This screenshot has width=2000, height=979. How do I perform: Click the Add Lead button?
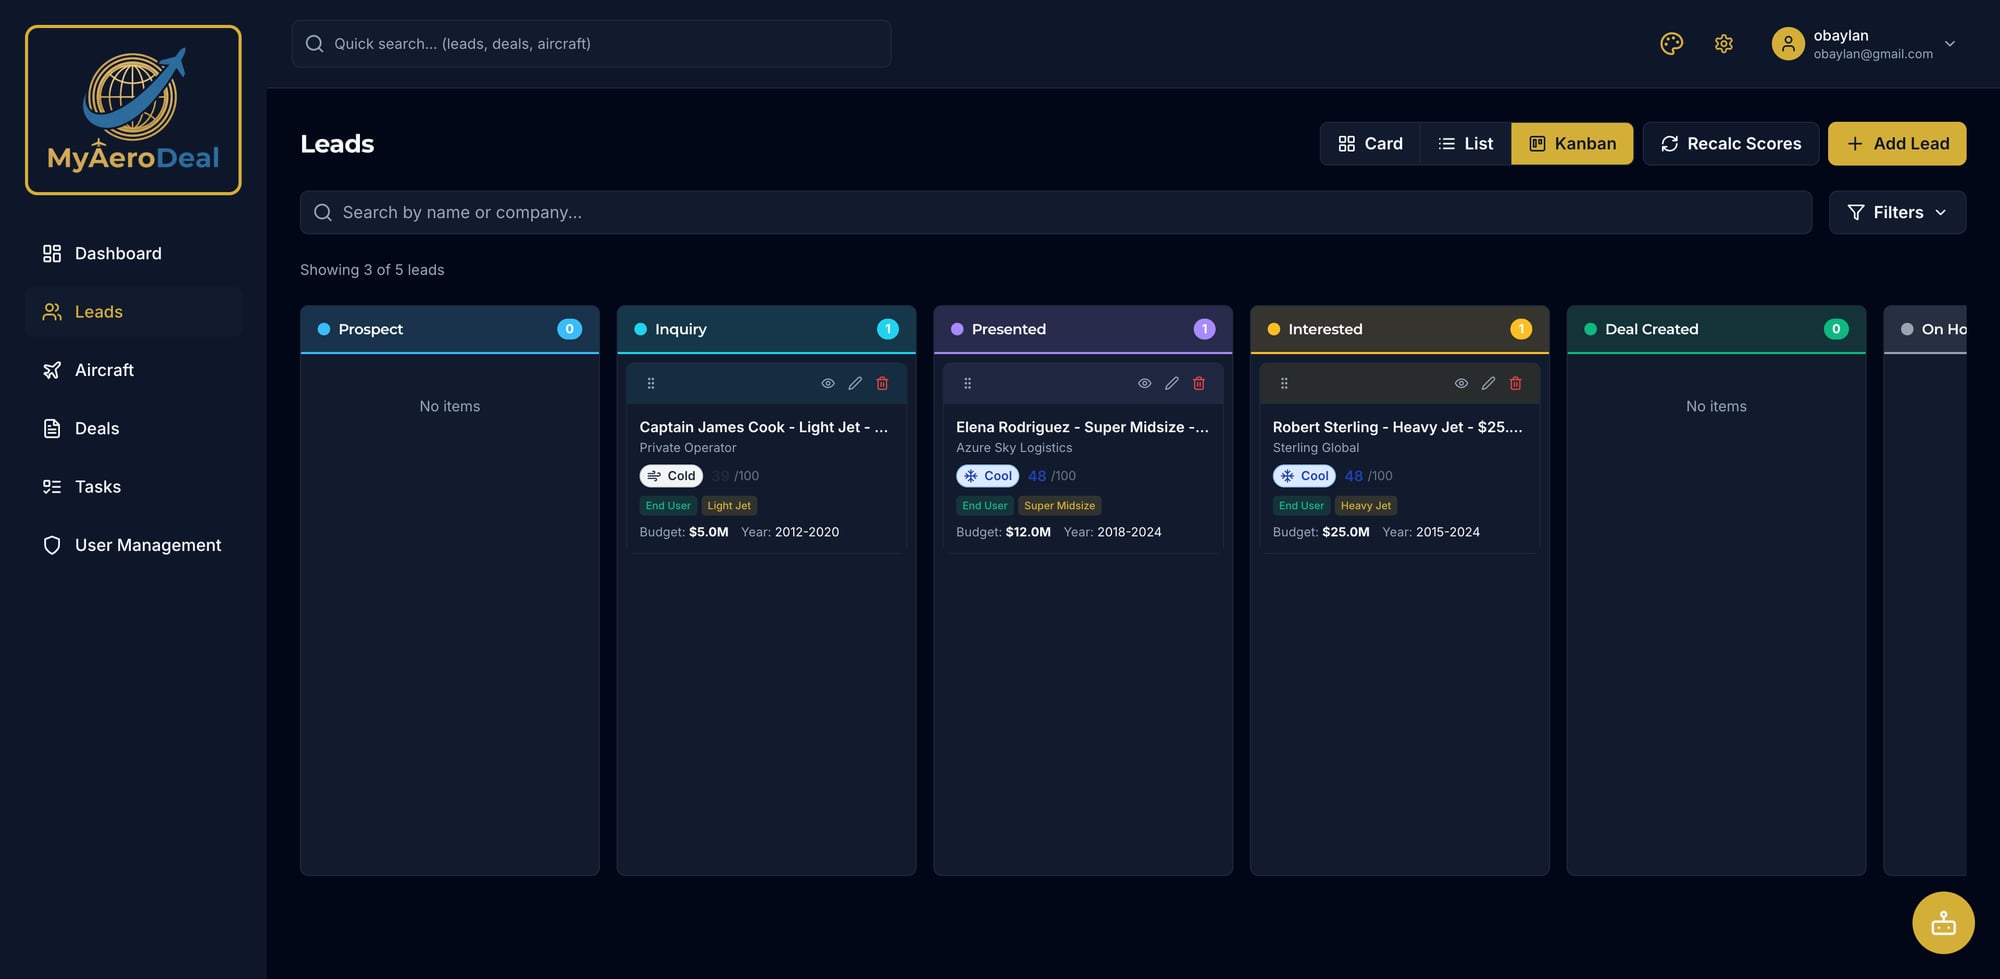click(x=1897, y=143)
